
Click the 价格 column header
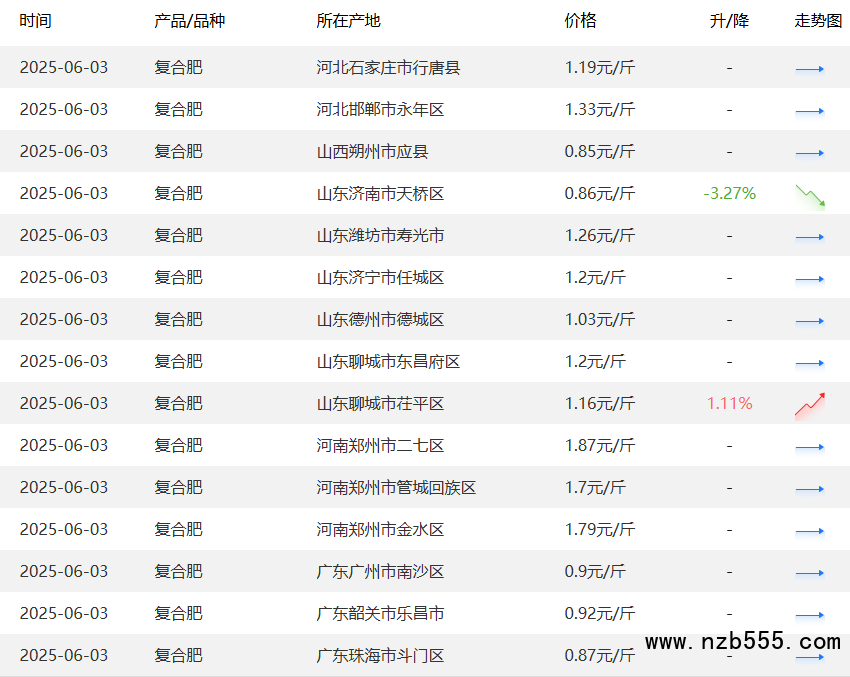click(x=580, y=21)
